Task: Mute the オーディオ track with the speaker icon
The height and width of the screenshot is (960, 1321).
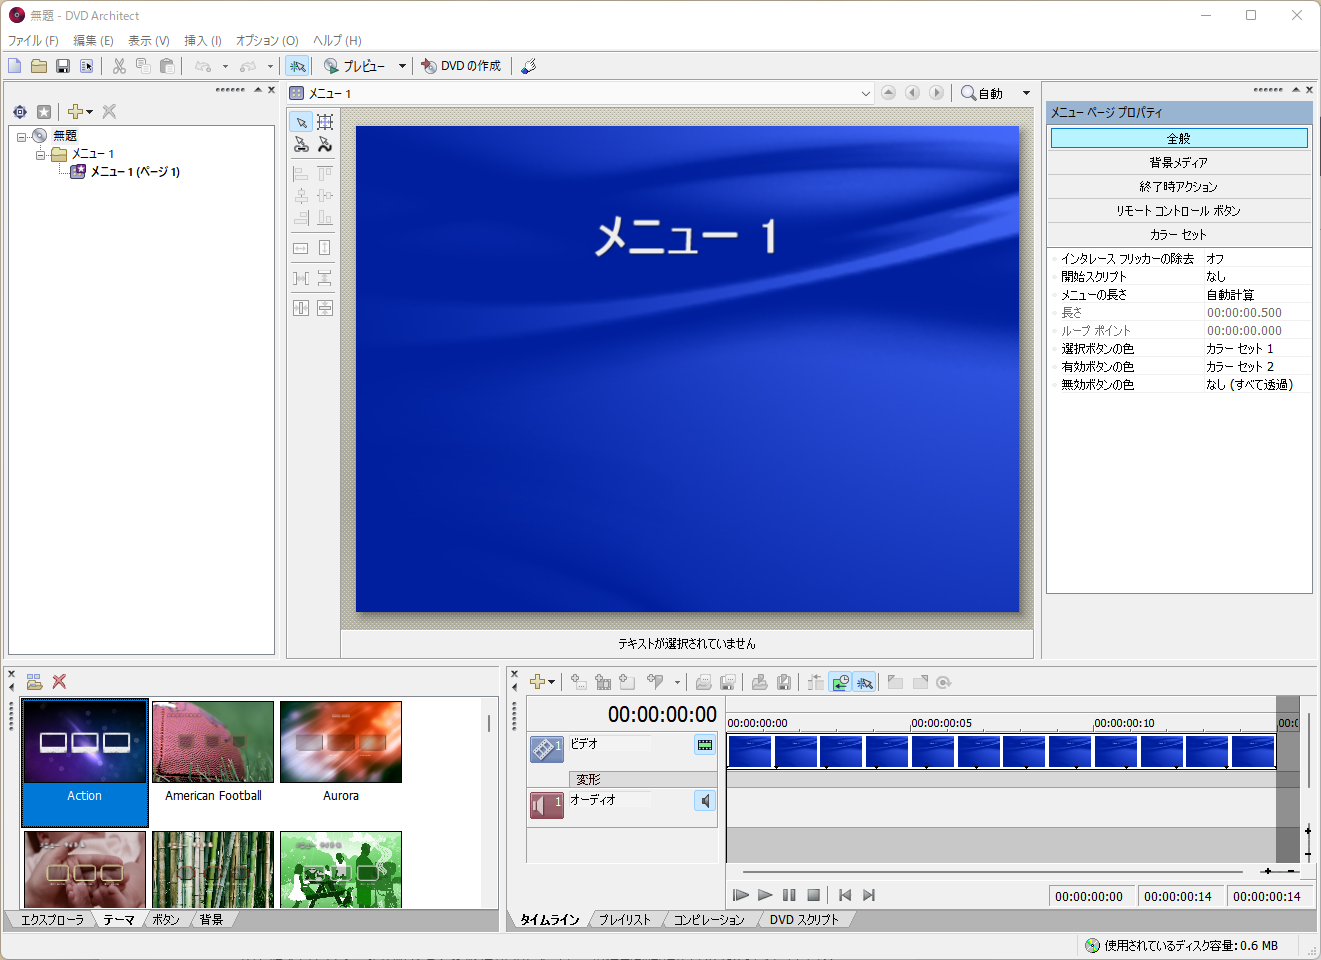Action: tap(706, 799)
